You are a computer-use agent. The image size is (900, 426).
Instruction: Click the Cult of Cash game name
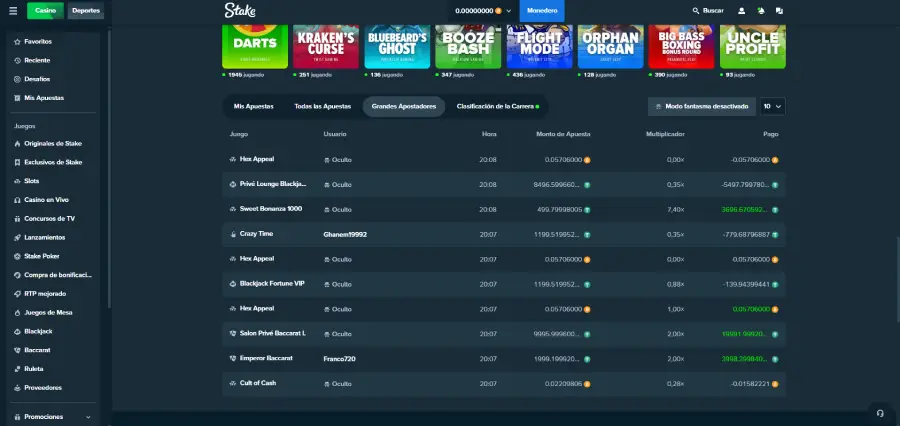coord(258,383)
